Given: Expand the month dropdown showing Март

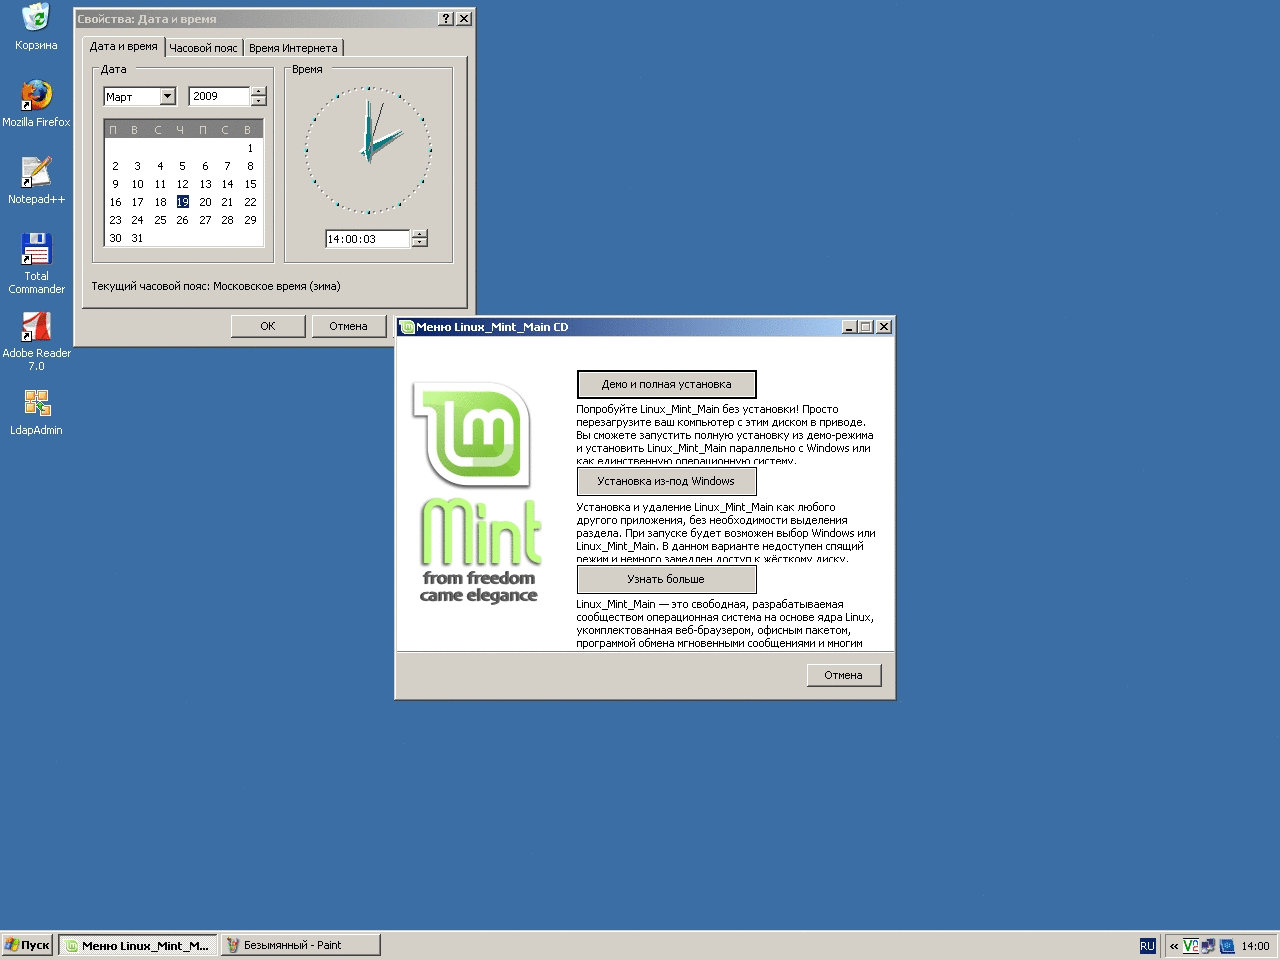Looking at the screenshot, I should pyautogui.click(x=168, y=97).
